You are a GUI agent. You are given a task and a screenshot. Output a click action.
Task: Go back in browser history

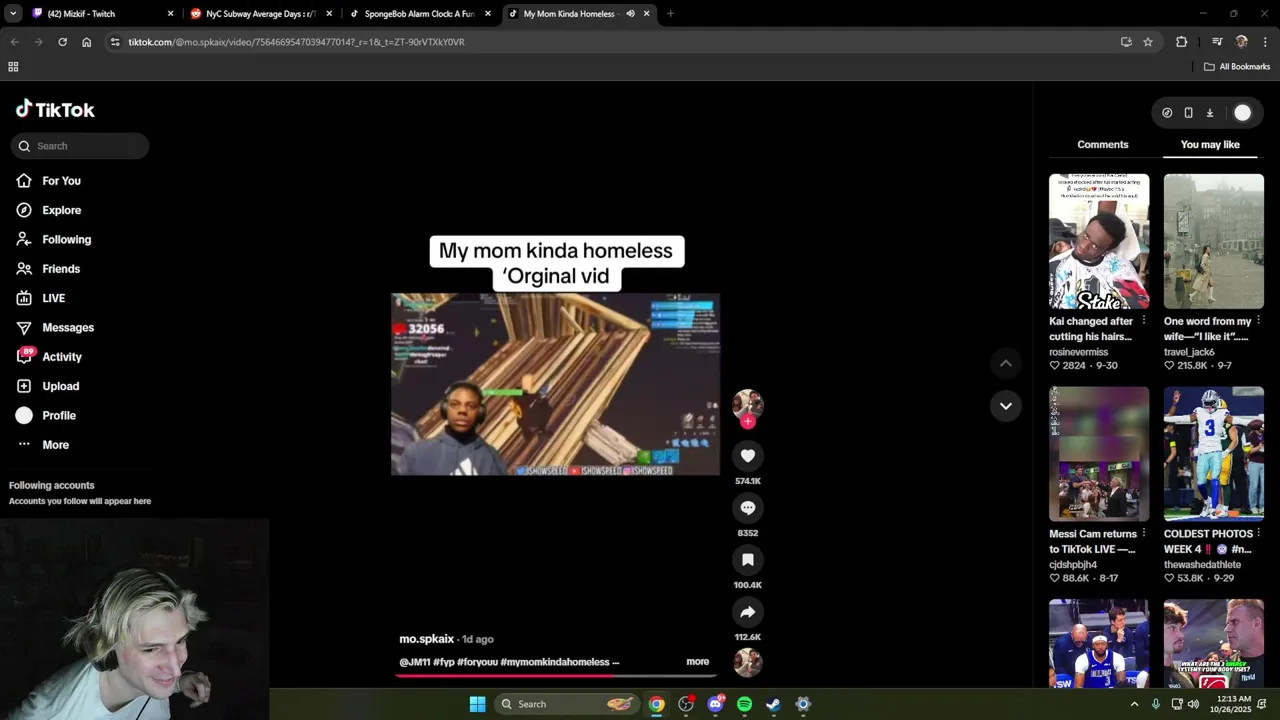(x=14, y=42)
